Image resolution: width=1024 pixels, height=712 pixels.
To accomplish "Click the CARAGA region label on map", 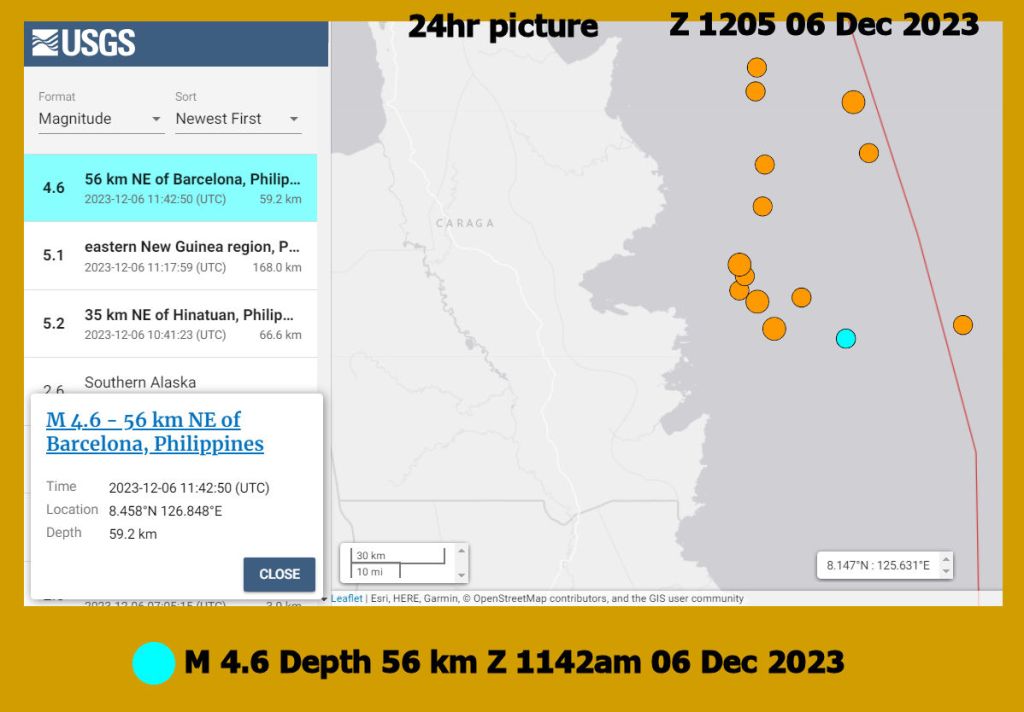I will click(x=464, y=223).
